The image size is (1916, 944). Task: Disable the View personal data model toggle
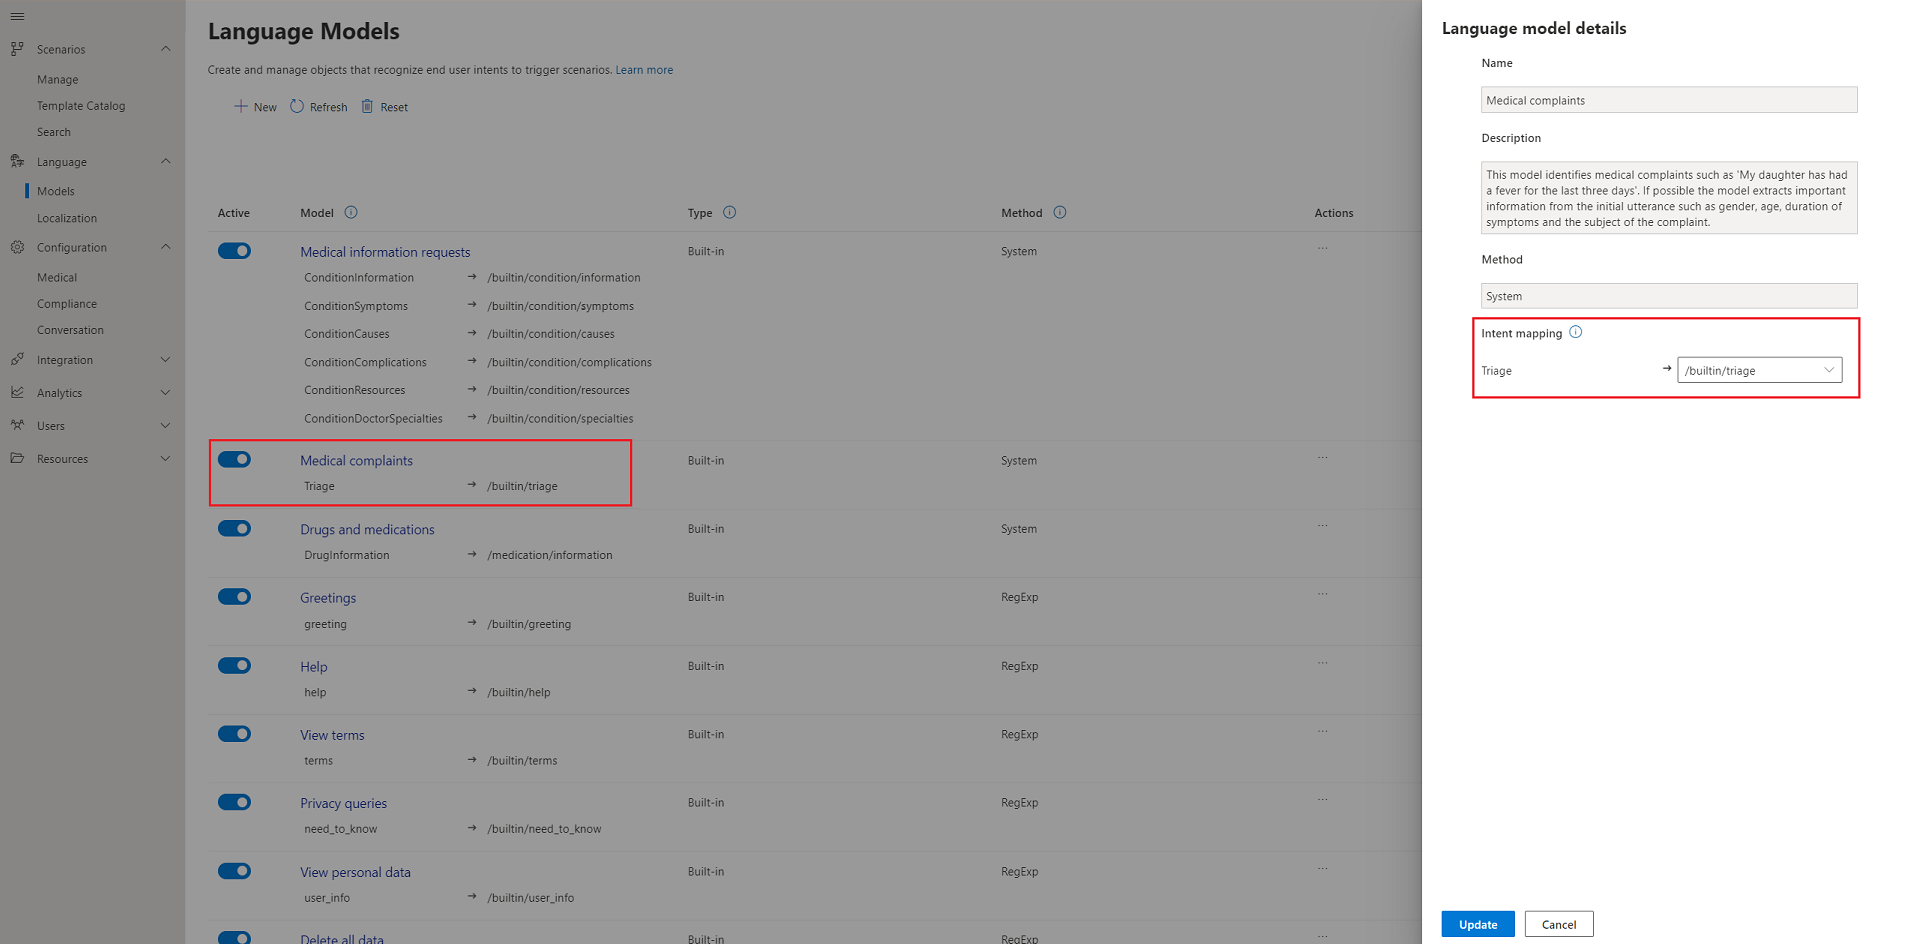(x=234, y=870)
